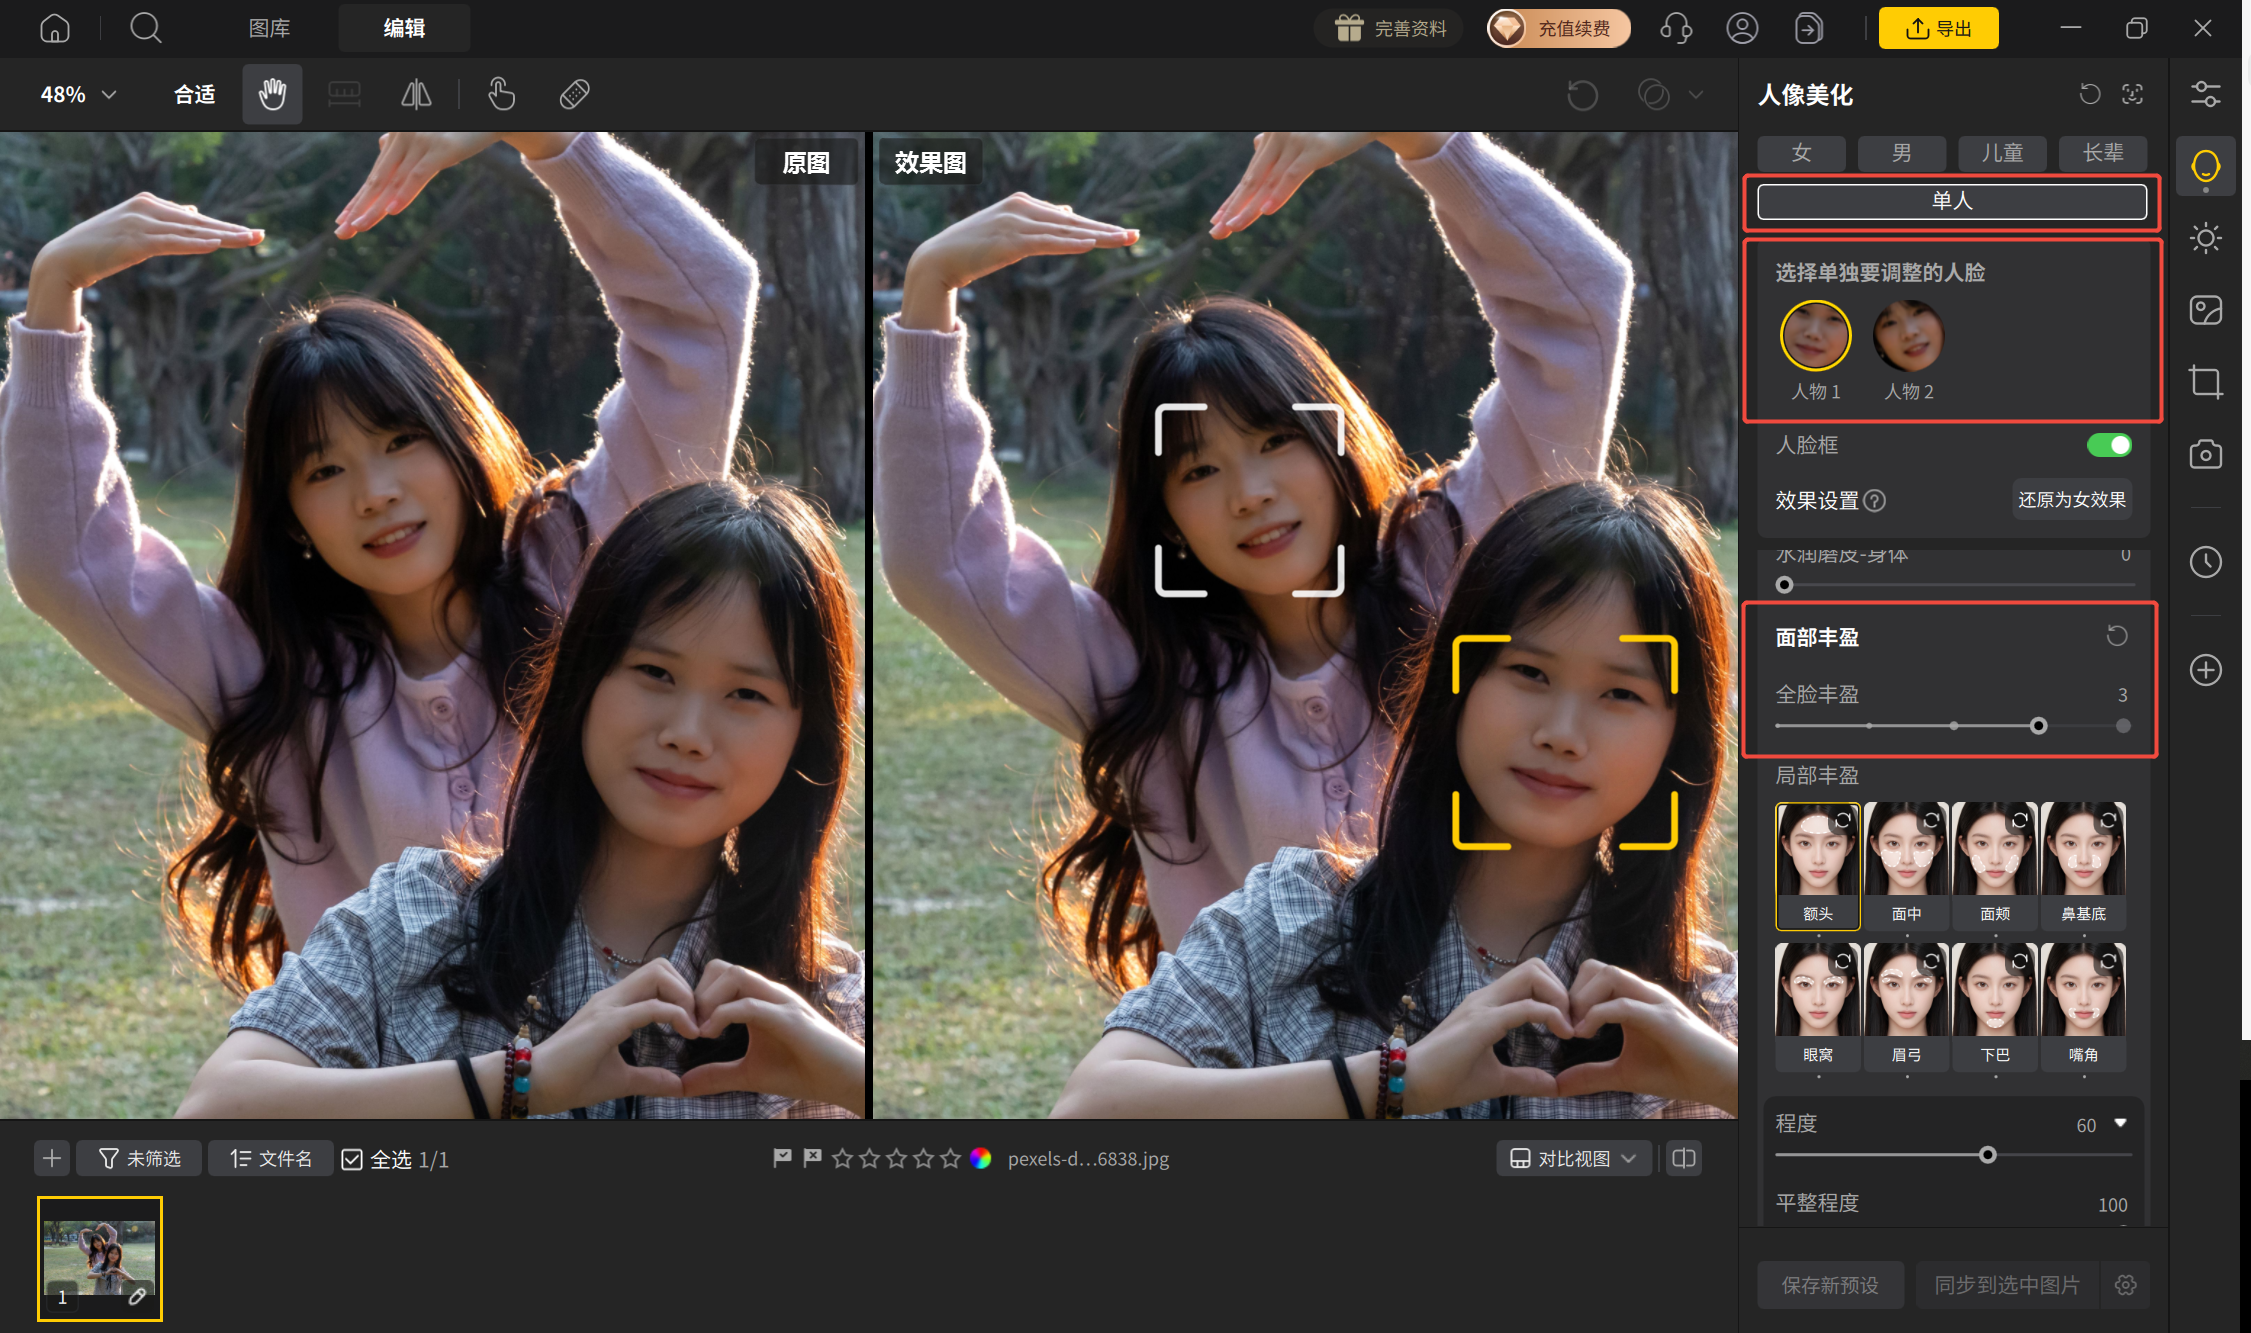The width and height of the screenshot is (2251, 1333).
Task: Select the filmstrip photo thumbnail
Action: 99,1259
